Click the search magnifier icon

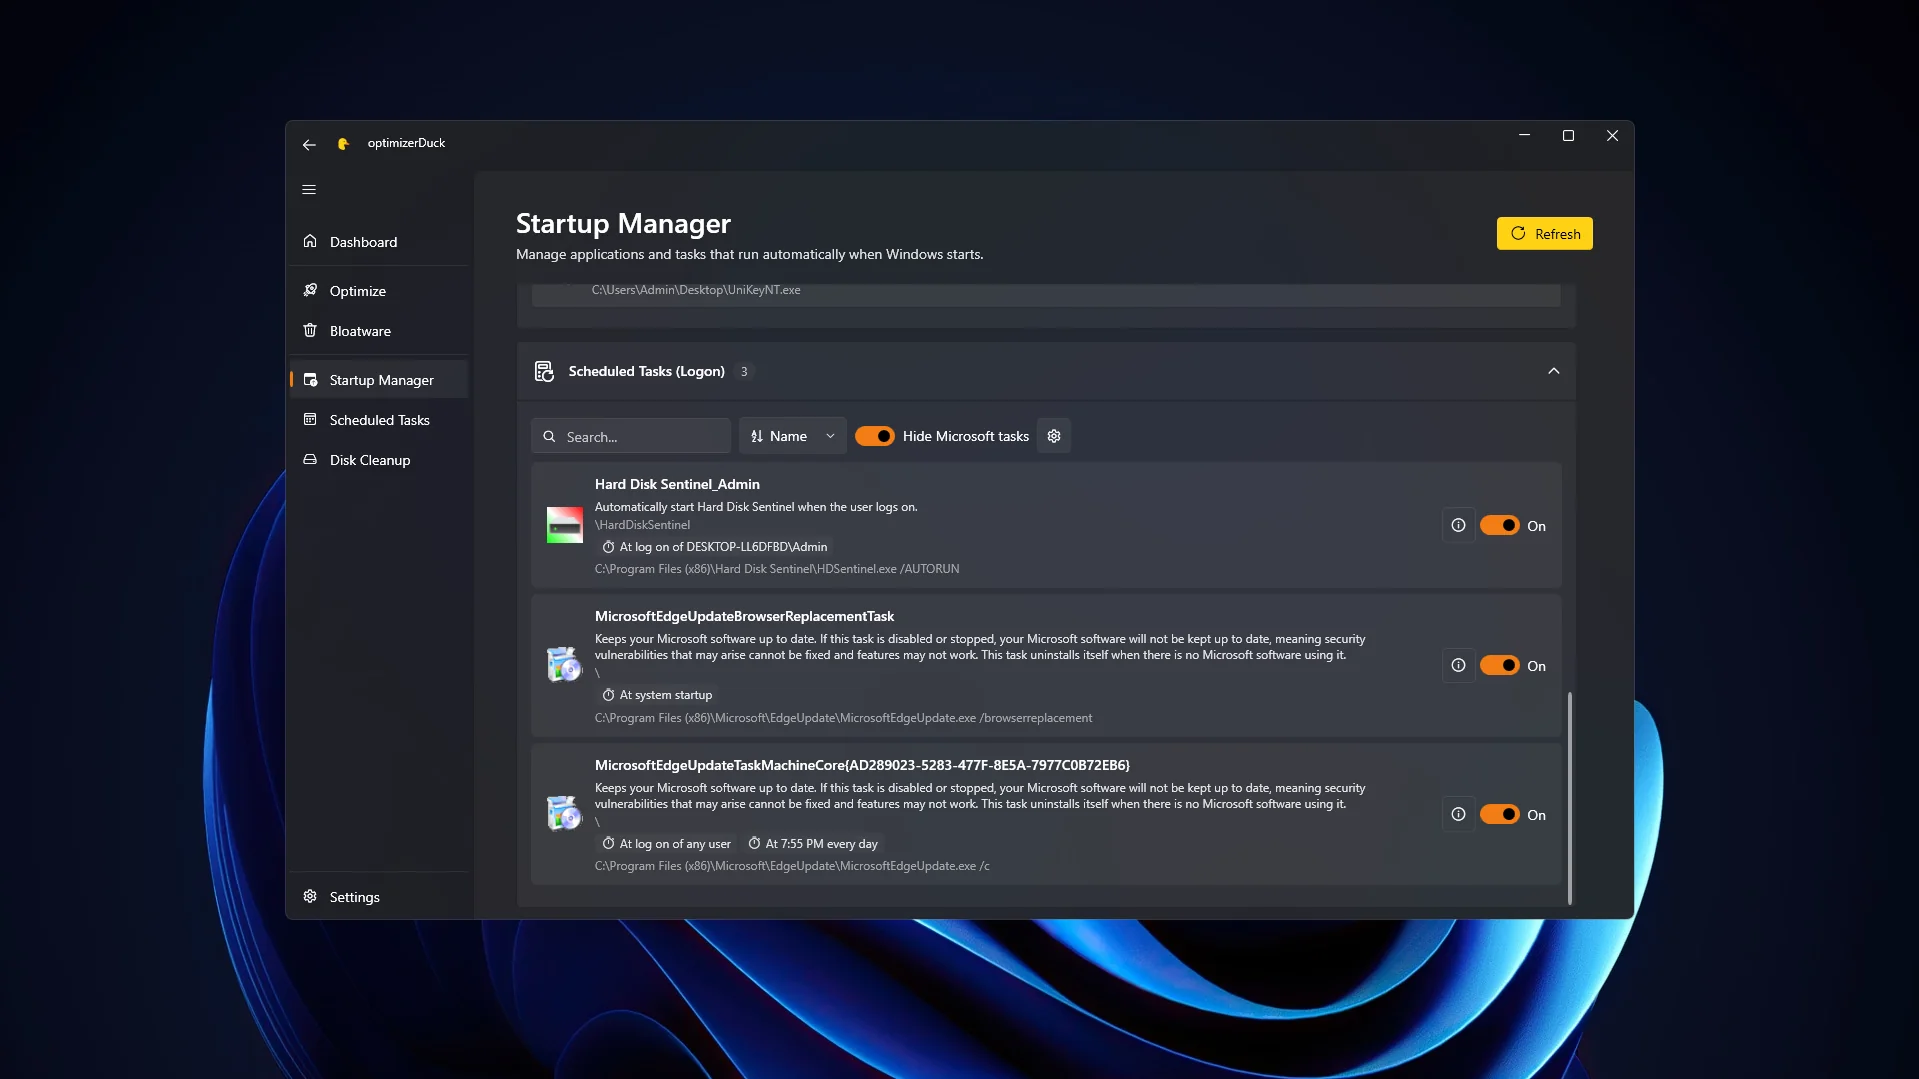point(549,436)
